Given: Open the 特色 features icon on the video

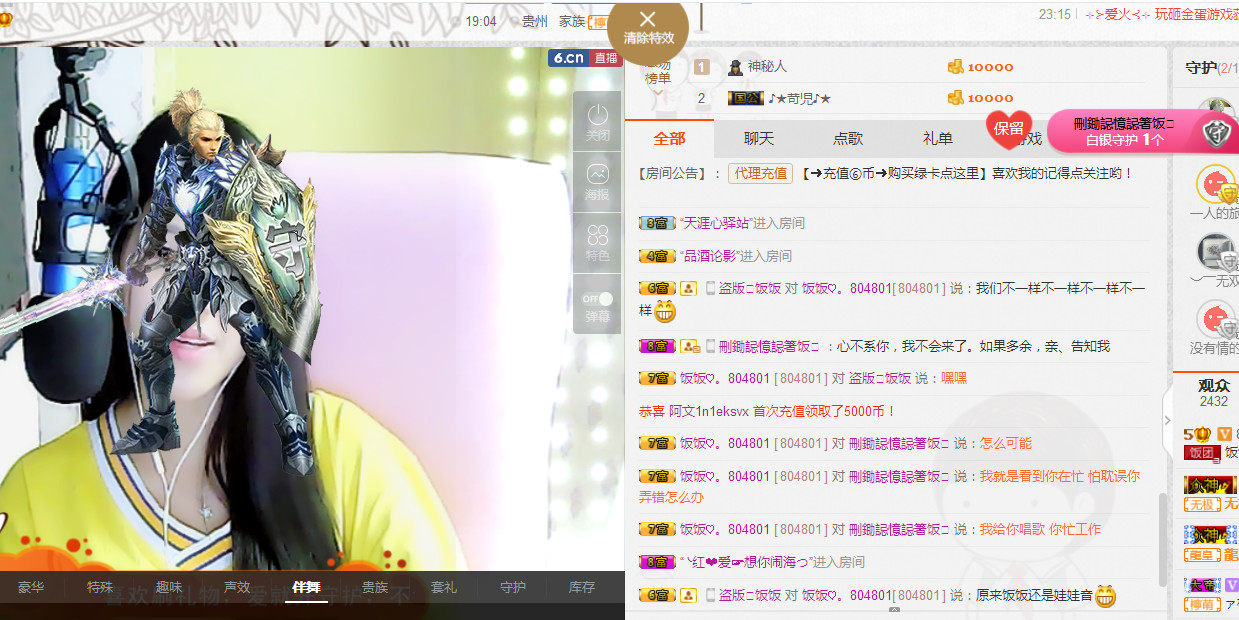Looking at the screenshot, I should pyautogui.click(x=598, y=243).
